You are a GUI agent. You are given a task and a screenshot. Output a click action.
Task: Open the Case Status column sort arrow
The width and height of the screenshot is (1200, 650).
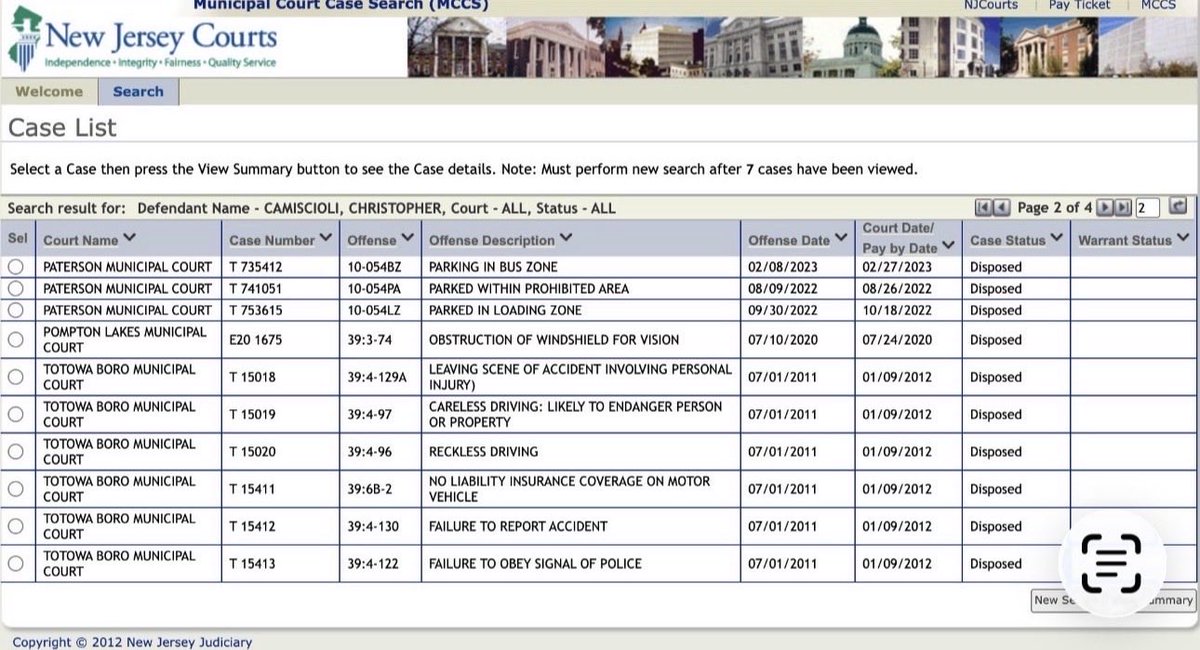(1055, 239)
